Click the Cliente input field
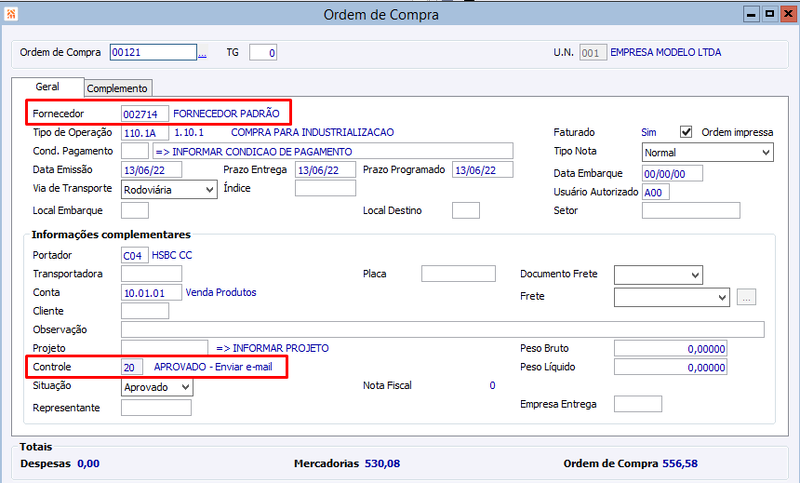The width and height of the screenshot is (800, 483). tap(145, 311)
